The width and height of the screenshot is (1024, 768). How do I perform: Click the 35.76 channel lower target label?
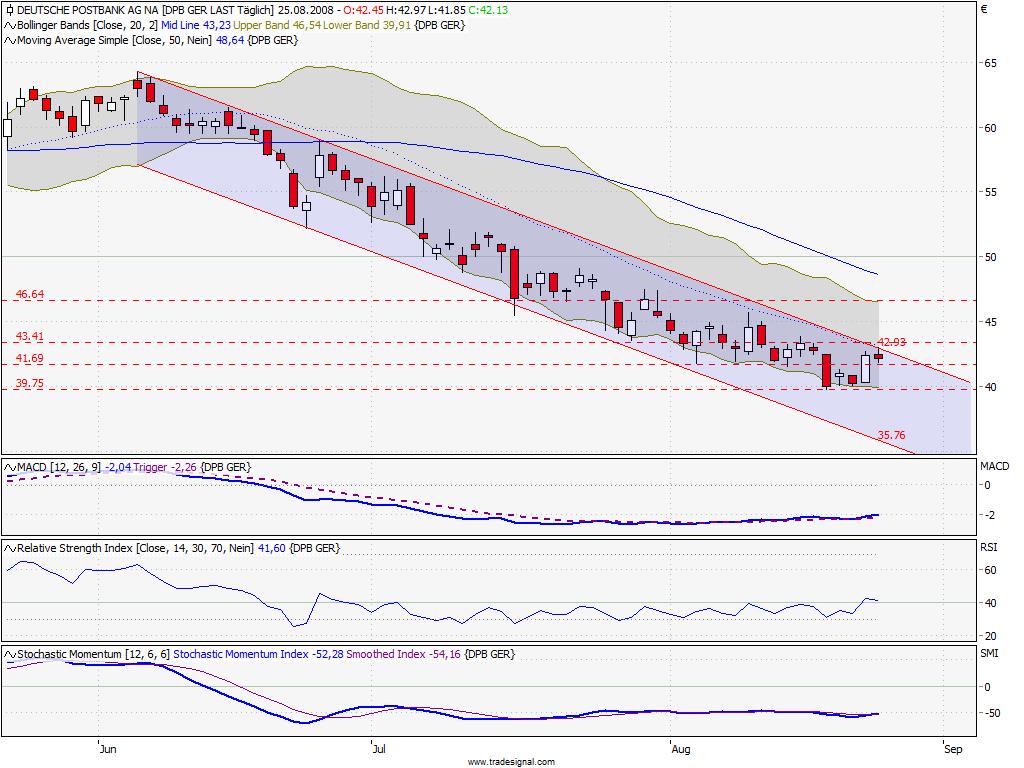(x=891, y=435)
